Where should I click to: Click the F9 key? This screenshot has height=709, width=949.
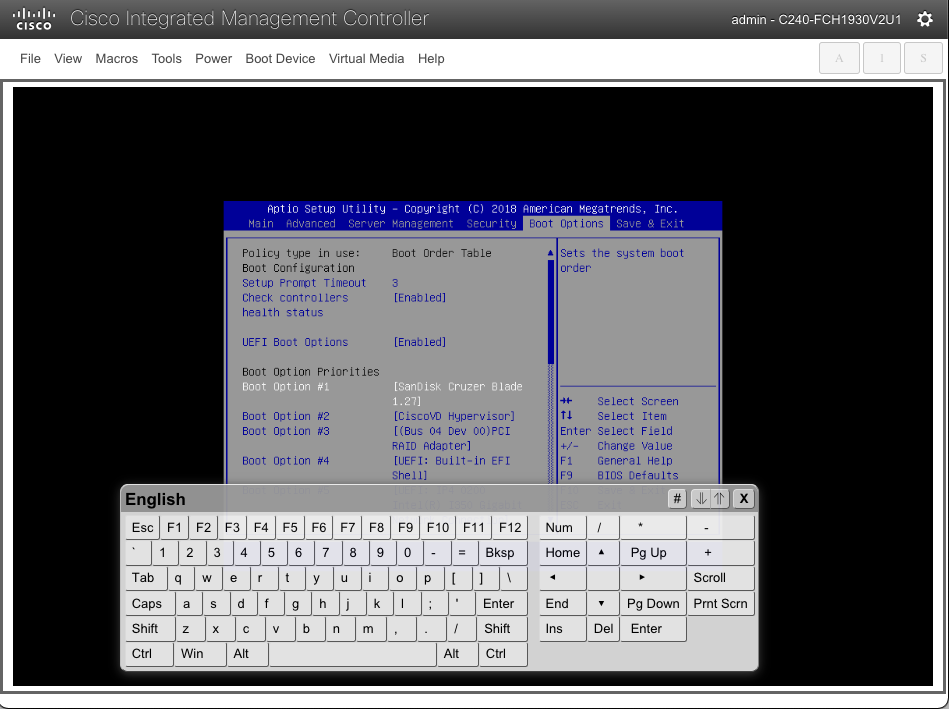click(406, 527)
